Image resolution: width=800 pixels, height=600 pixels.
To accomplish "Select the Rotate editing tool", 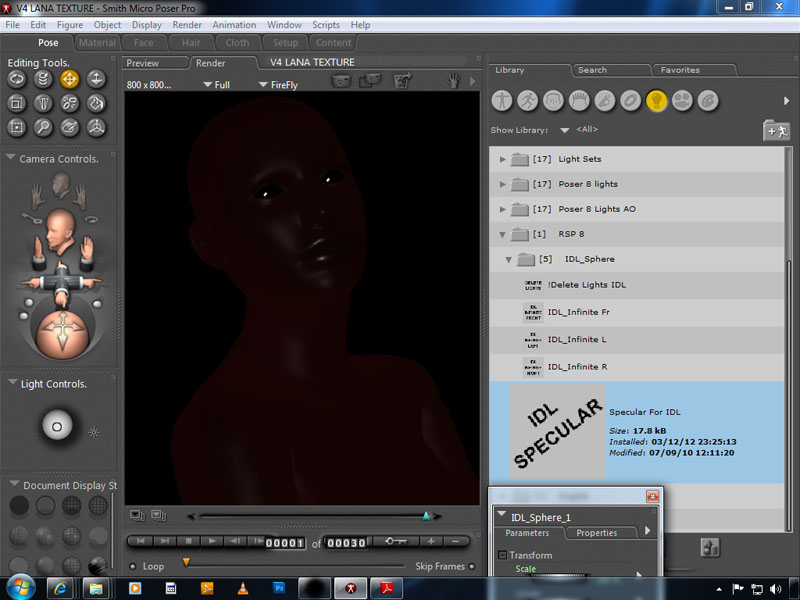I will click(x=17, y=79).
